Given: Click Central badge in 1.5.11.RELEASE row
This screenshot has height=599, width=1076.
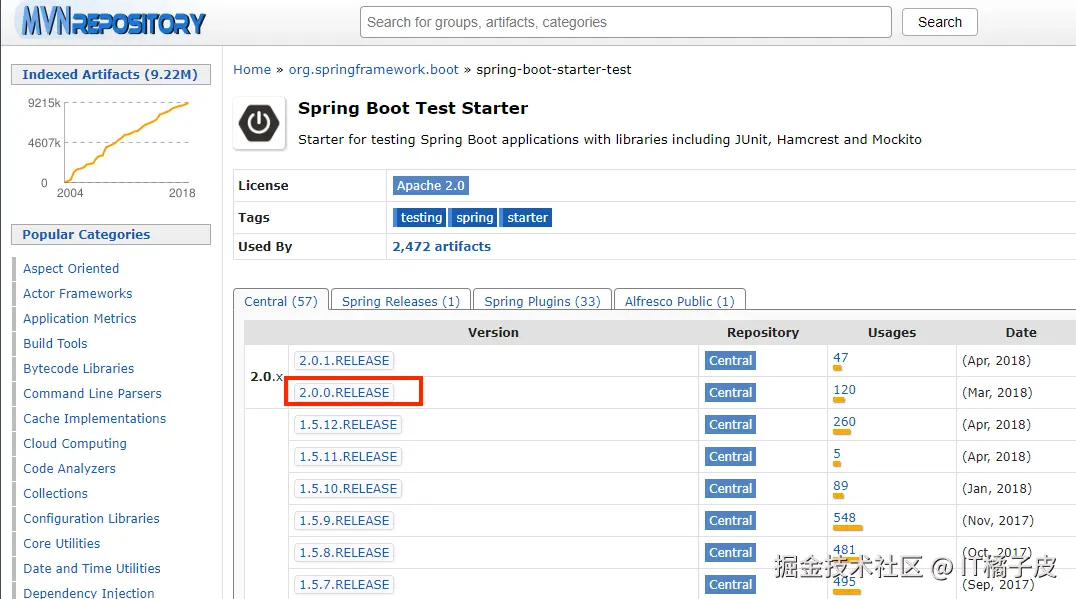Looking at the screenshot, I should click(x=730, y=457).
